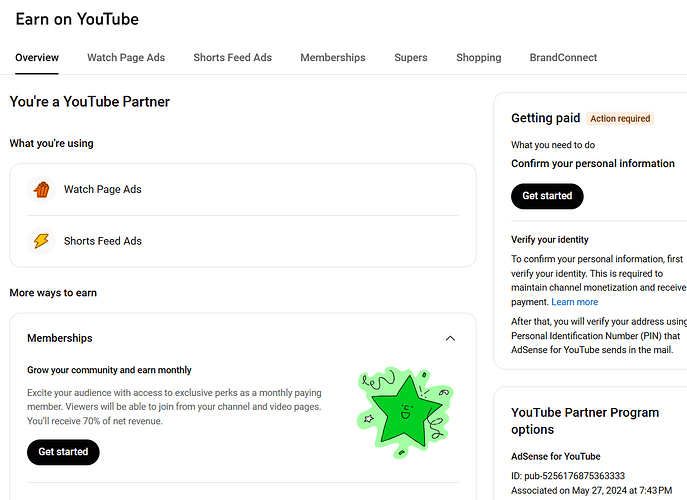Open the Learn more link
The image size is (687, 500).
point(574,302)
